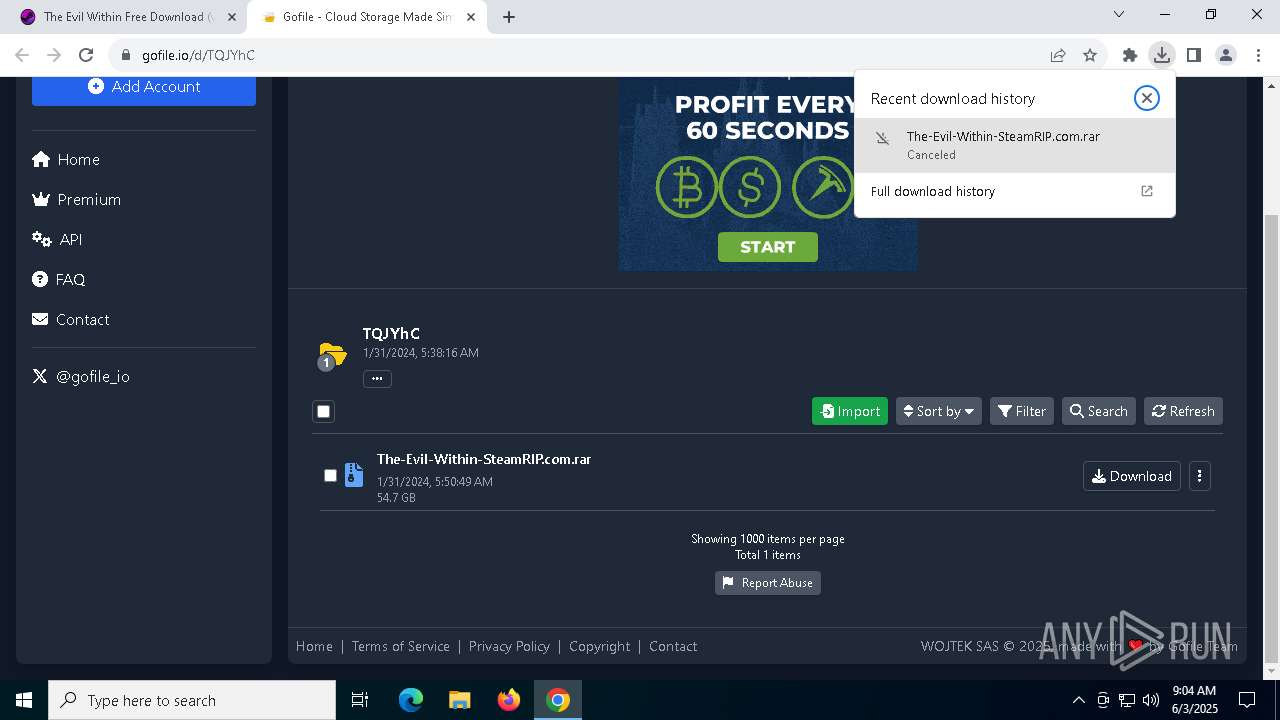The image size is (1280, 720).
Task: Toggle the Chrome side panel icon
Action: tap(1193, 55)
